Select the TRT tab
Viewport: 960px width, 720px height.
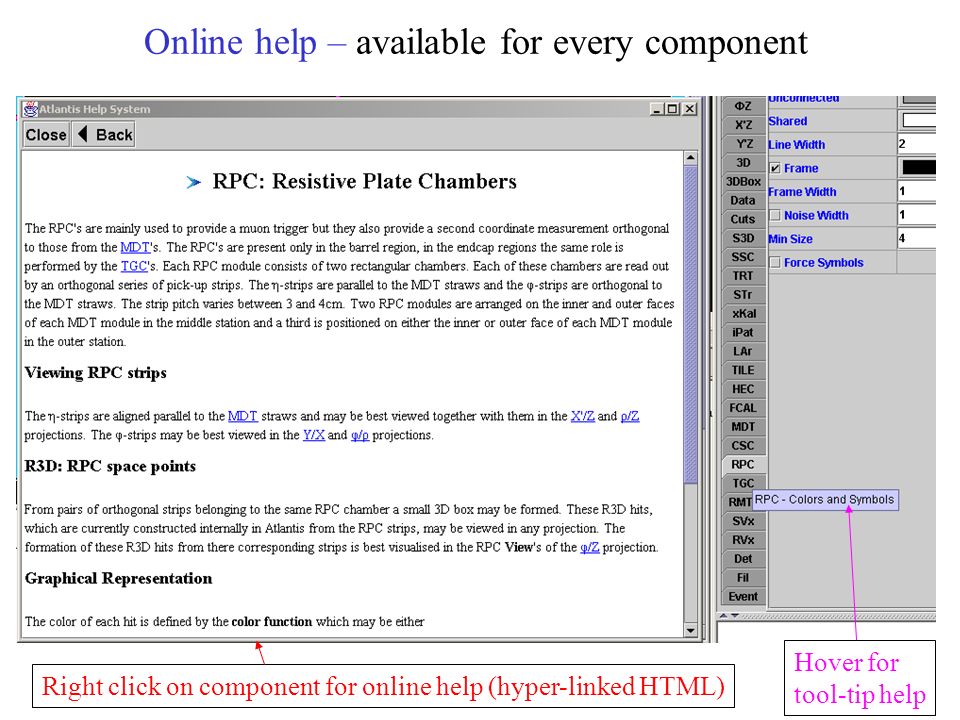743,276
